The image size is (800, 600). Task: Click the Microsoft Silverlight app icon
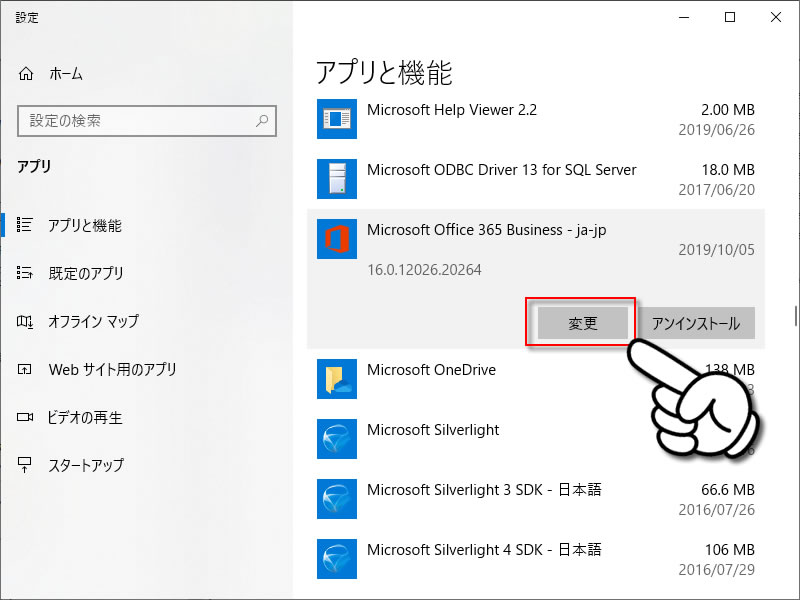point(337,439)
